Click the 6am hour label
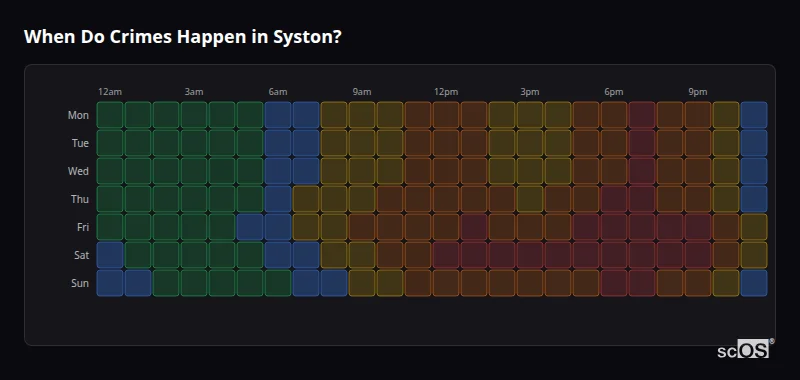Image resolution: width=800 pixels, height=380 pixels. [x=278, y=92]
